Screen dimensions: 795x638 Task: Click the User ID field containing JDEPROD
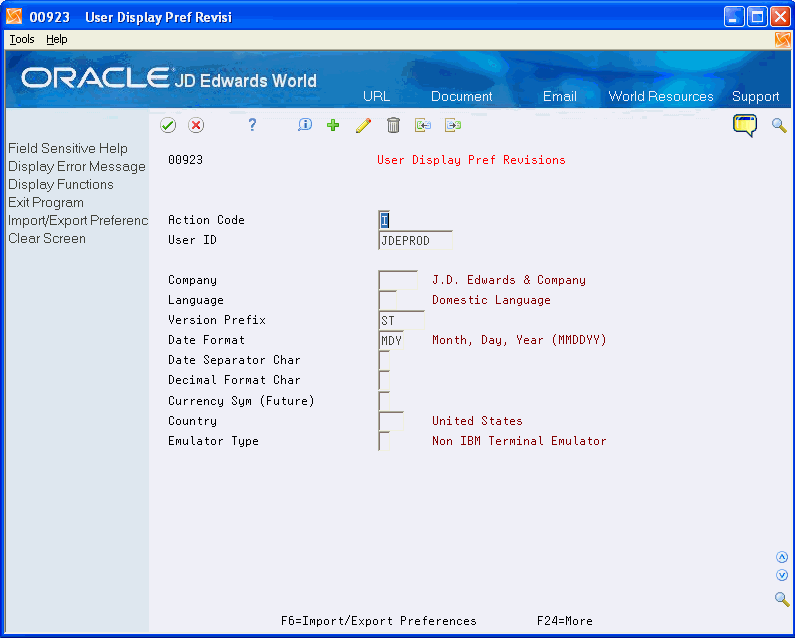point(415,240)
